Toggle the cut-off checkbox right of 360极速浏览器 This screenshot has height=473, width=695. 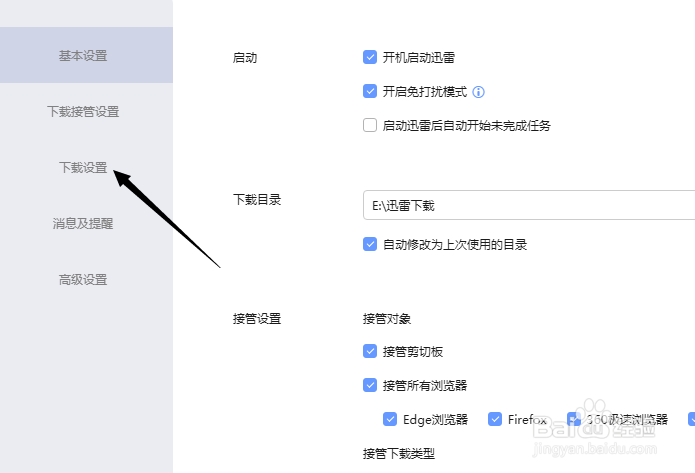(x=692, y=419)
